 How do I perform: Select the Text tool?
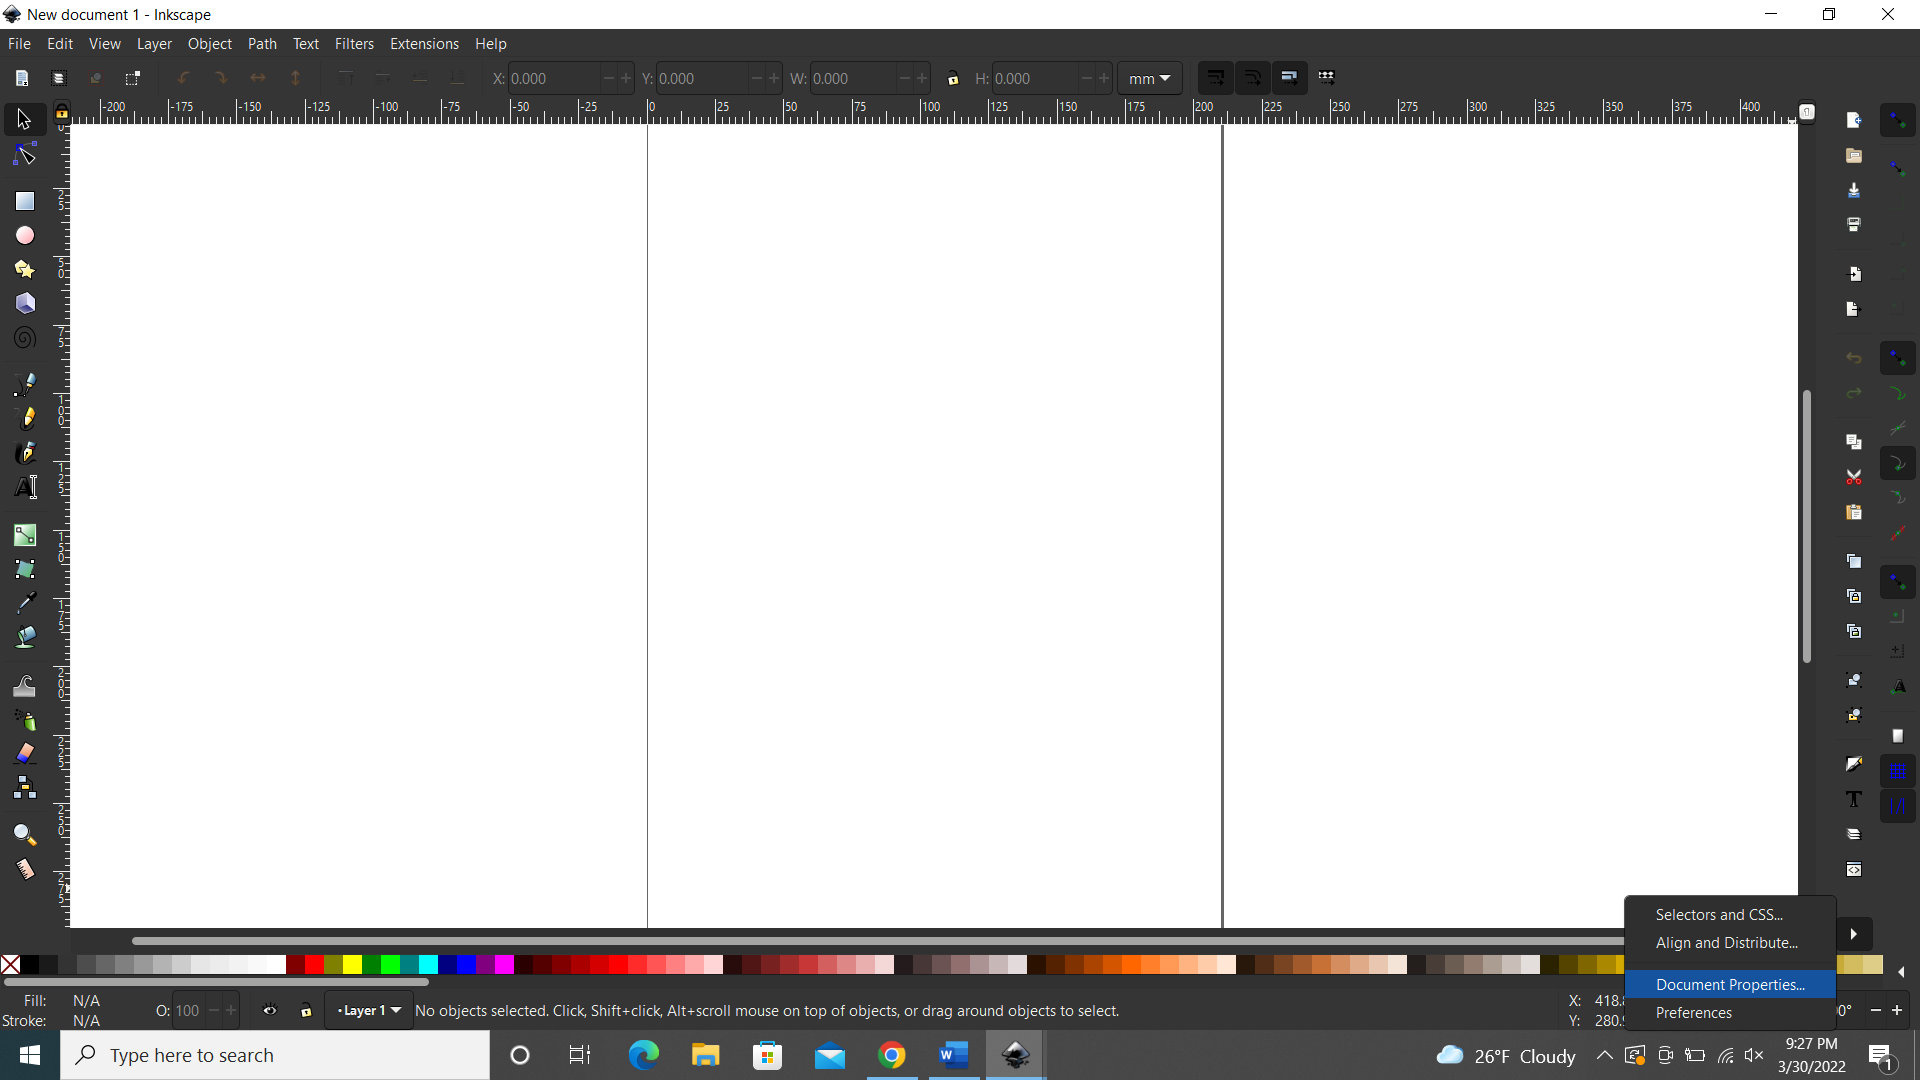24,487
